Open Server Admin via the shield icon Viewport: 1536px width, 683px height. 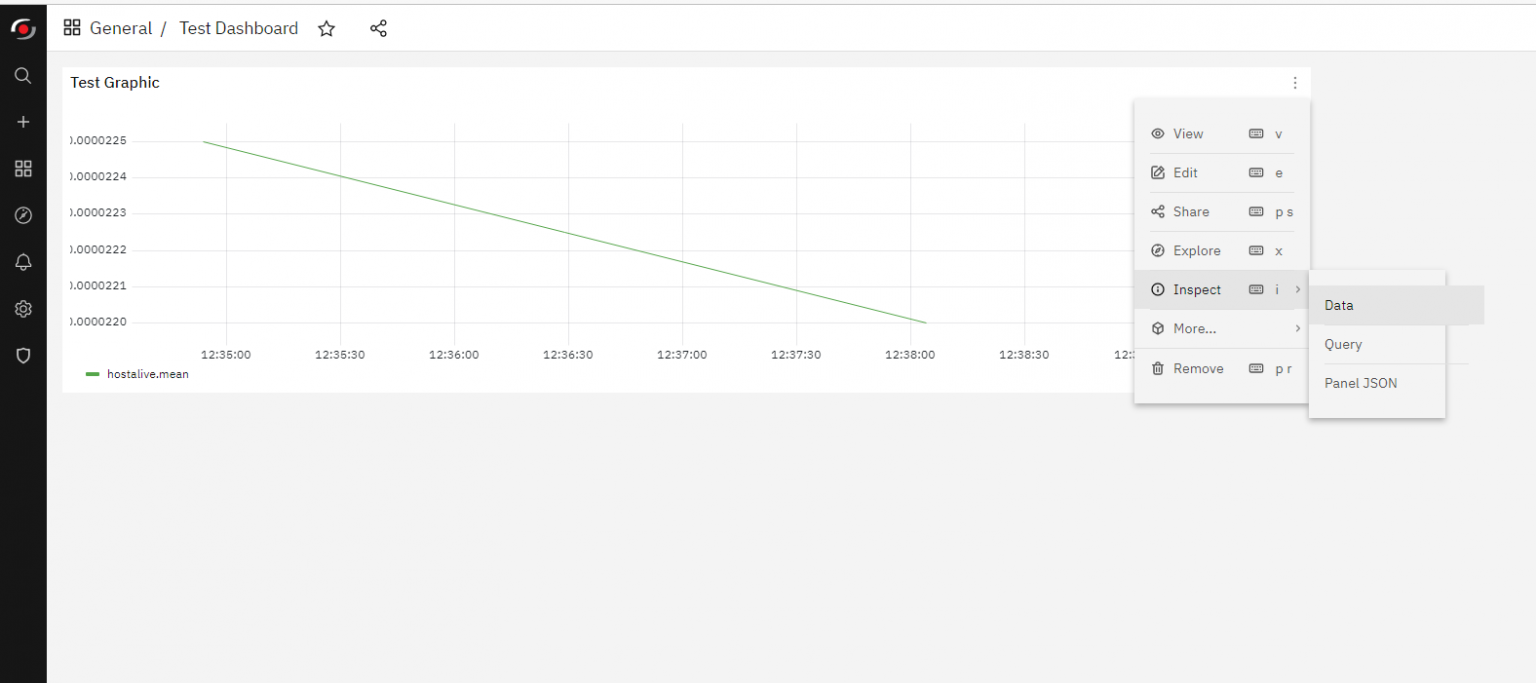(x=22, y=355)
